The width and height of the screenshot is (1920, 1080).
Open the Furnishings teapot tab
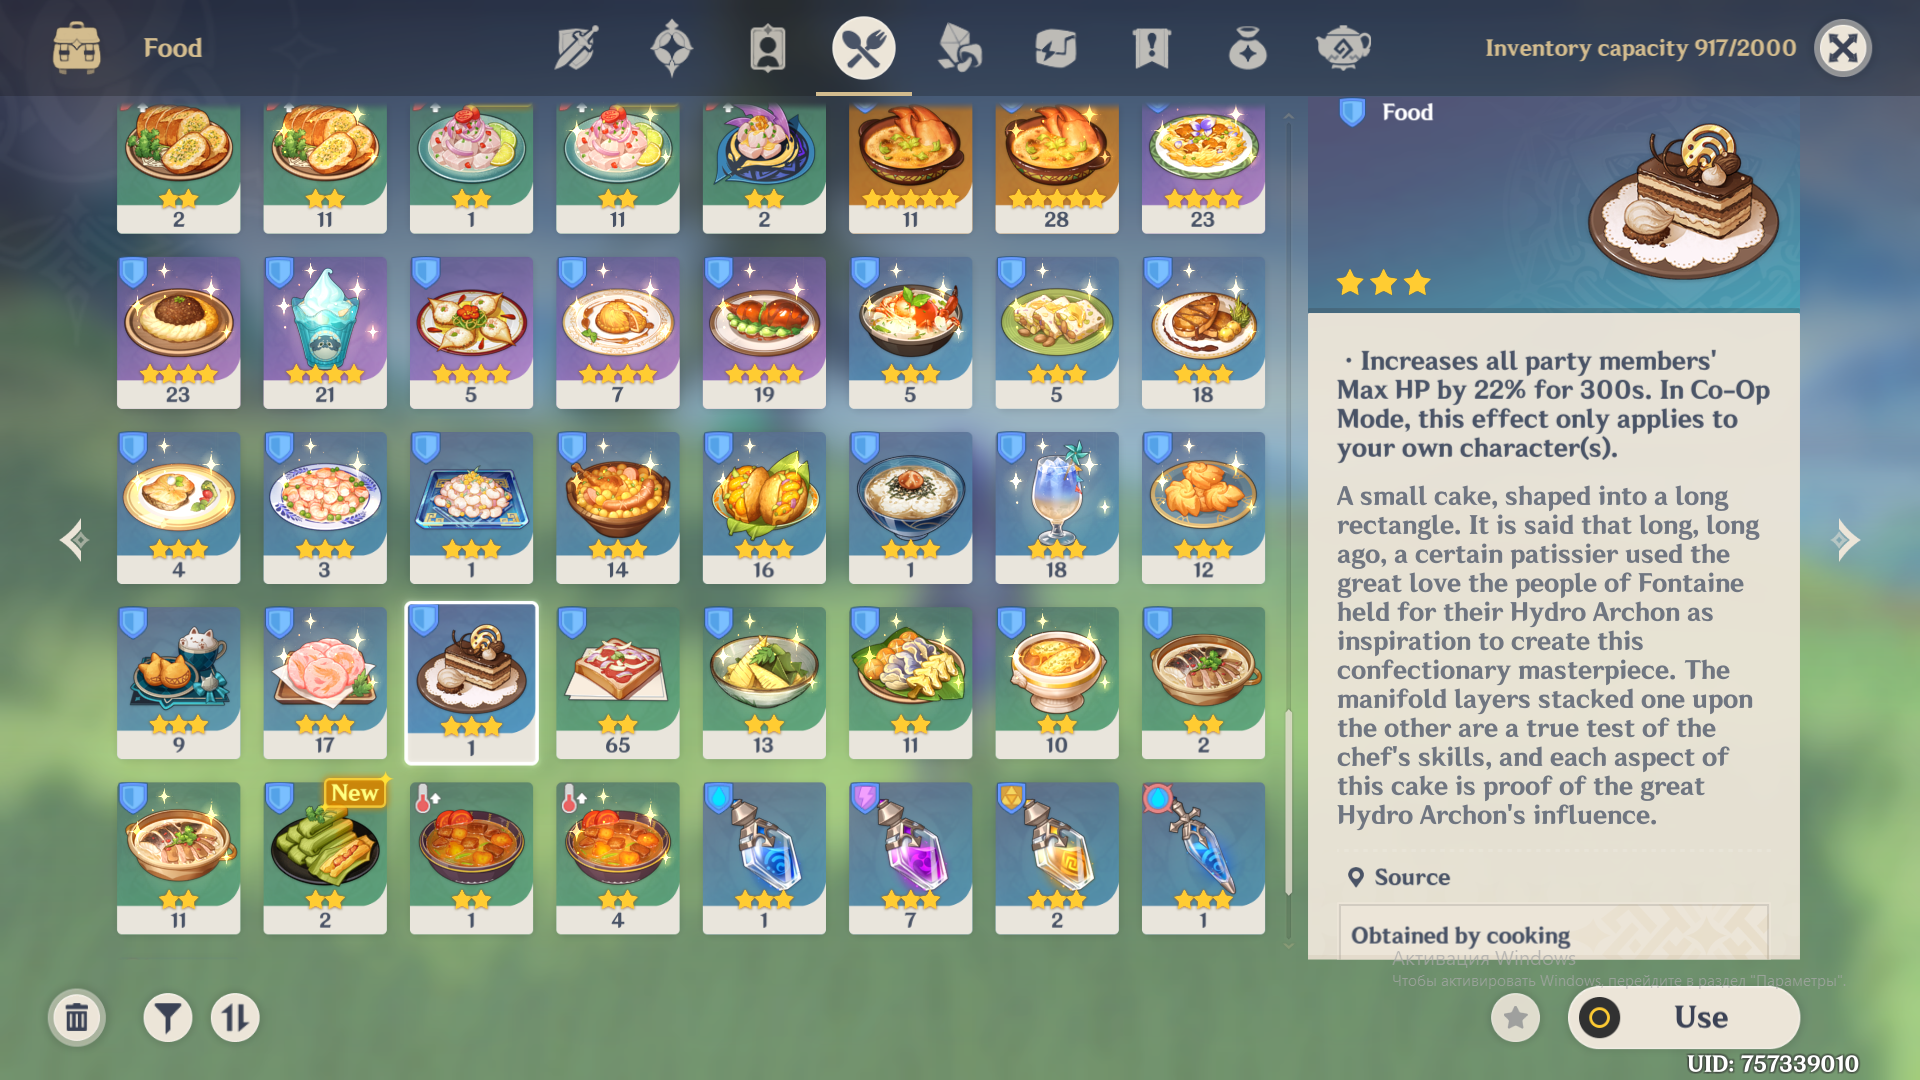(1343, 48)
